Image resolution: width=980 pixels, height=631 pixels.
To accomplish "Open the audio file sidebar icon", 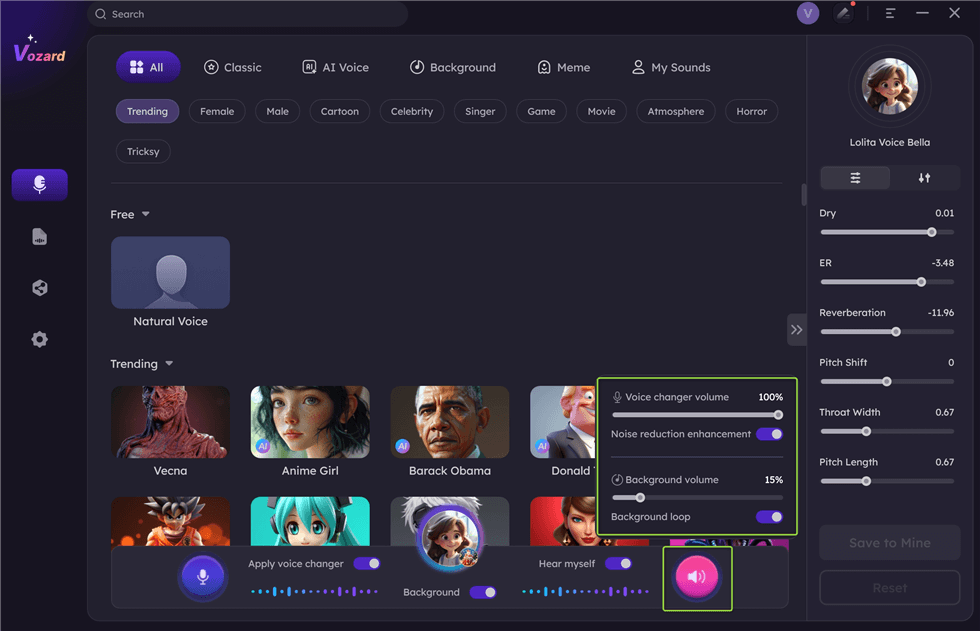I will (x=40, y=237).
